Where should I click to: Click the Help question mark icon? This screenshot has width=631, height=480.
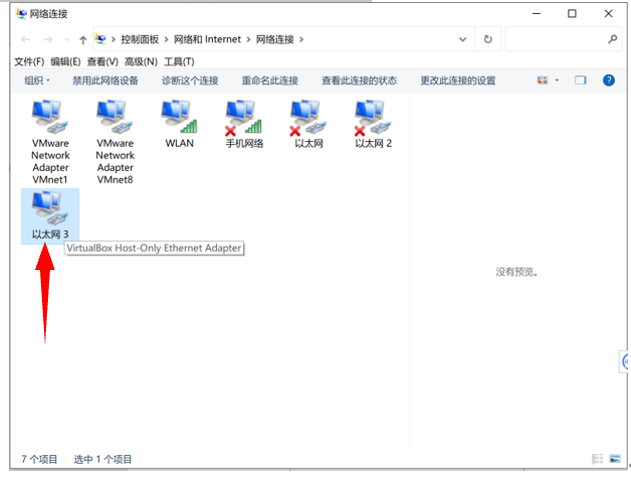(x=608, y=80)
